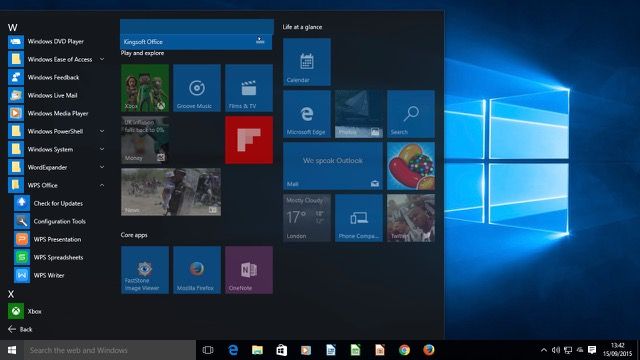Open network icon in system tray
640x360 pixels.
click(568, 350)
